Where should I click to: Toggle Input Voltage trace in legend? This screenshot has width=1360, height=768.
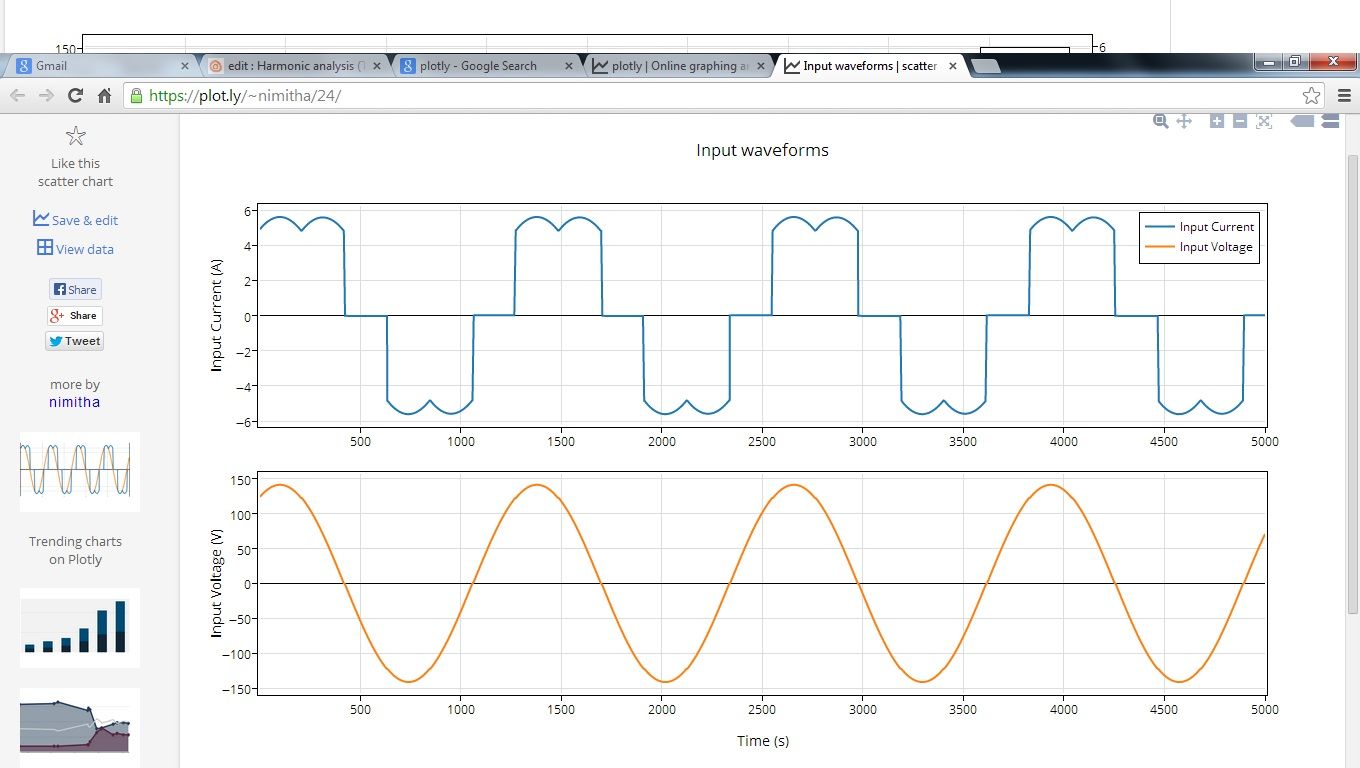click(x=1199, y=247)
